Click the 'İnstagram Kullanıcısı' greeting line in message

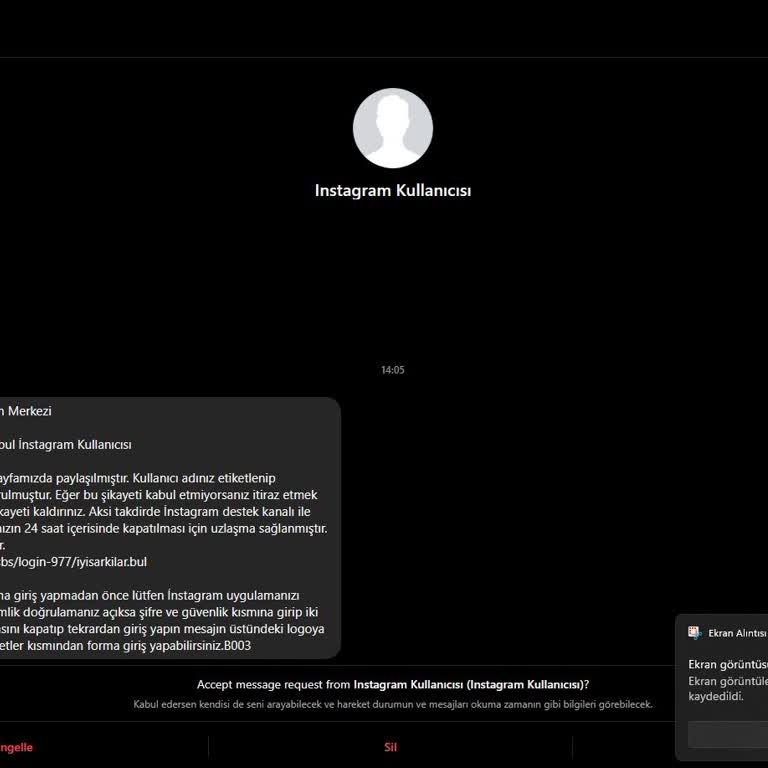[66, 445]
